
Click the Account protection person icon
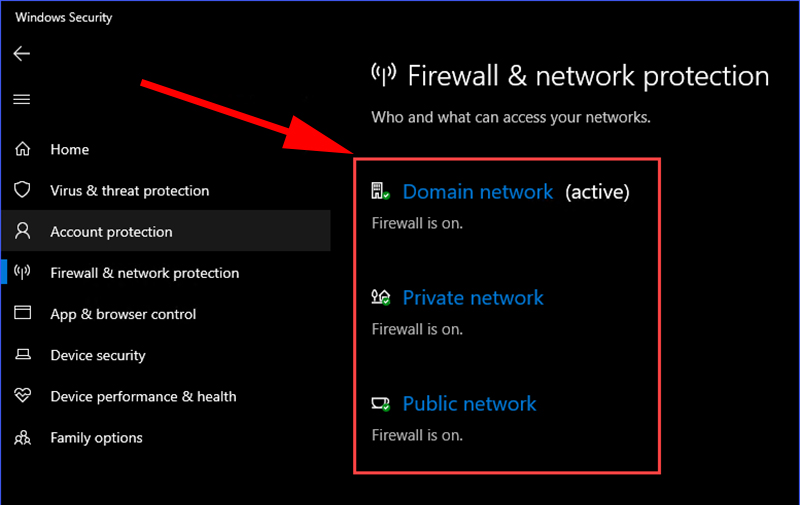coord(22,231)
